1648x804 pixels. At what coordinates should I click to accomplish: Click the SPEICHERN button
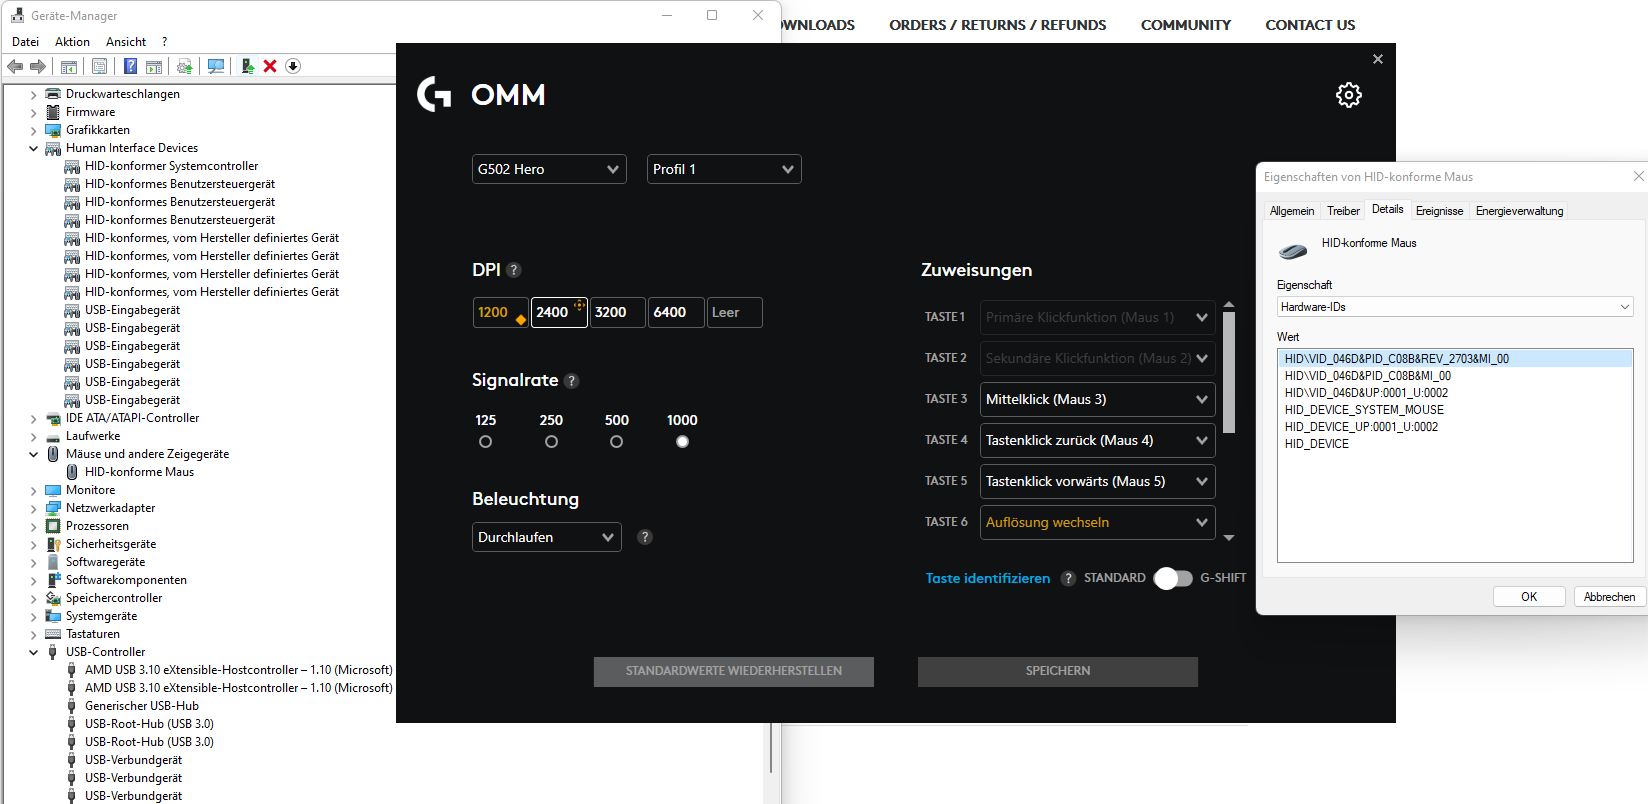pos(1058,671)
